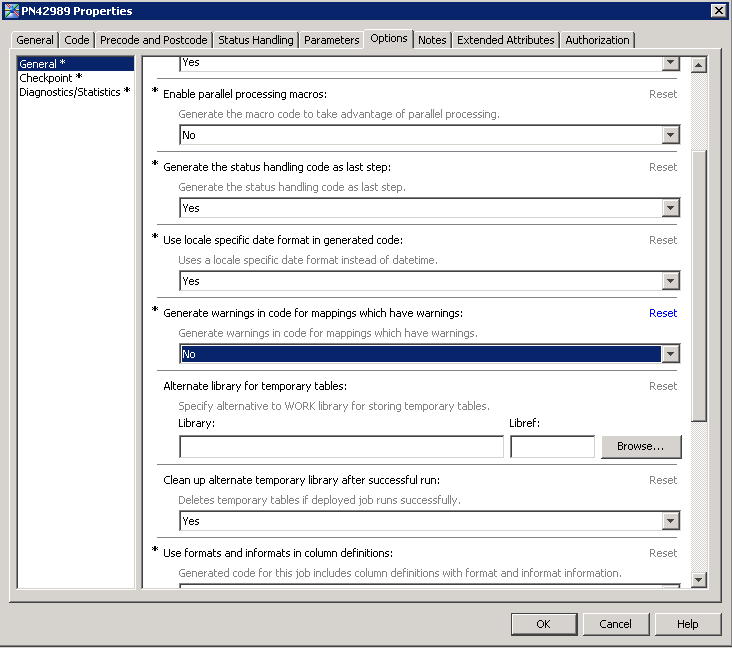Switch to Precode and Postcode tab
The image size is (732, 648).
[153, 40]
